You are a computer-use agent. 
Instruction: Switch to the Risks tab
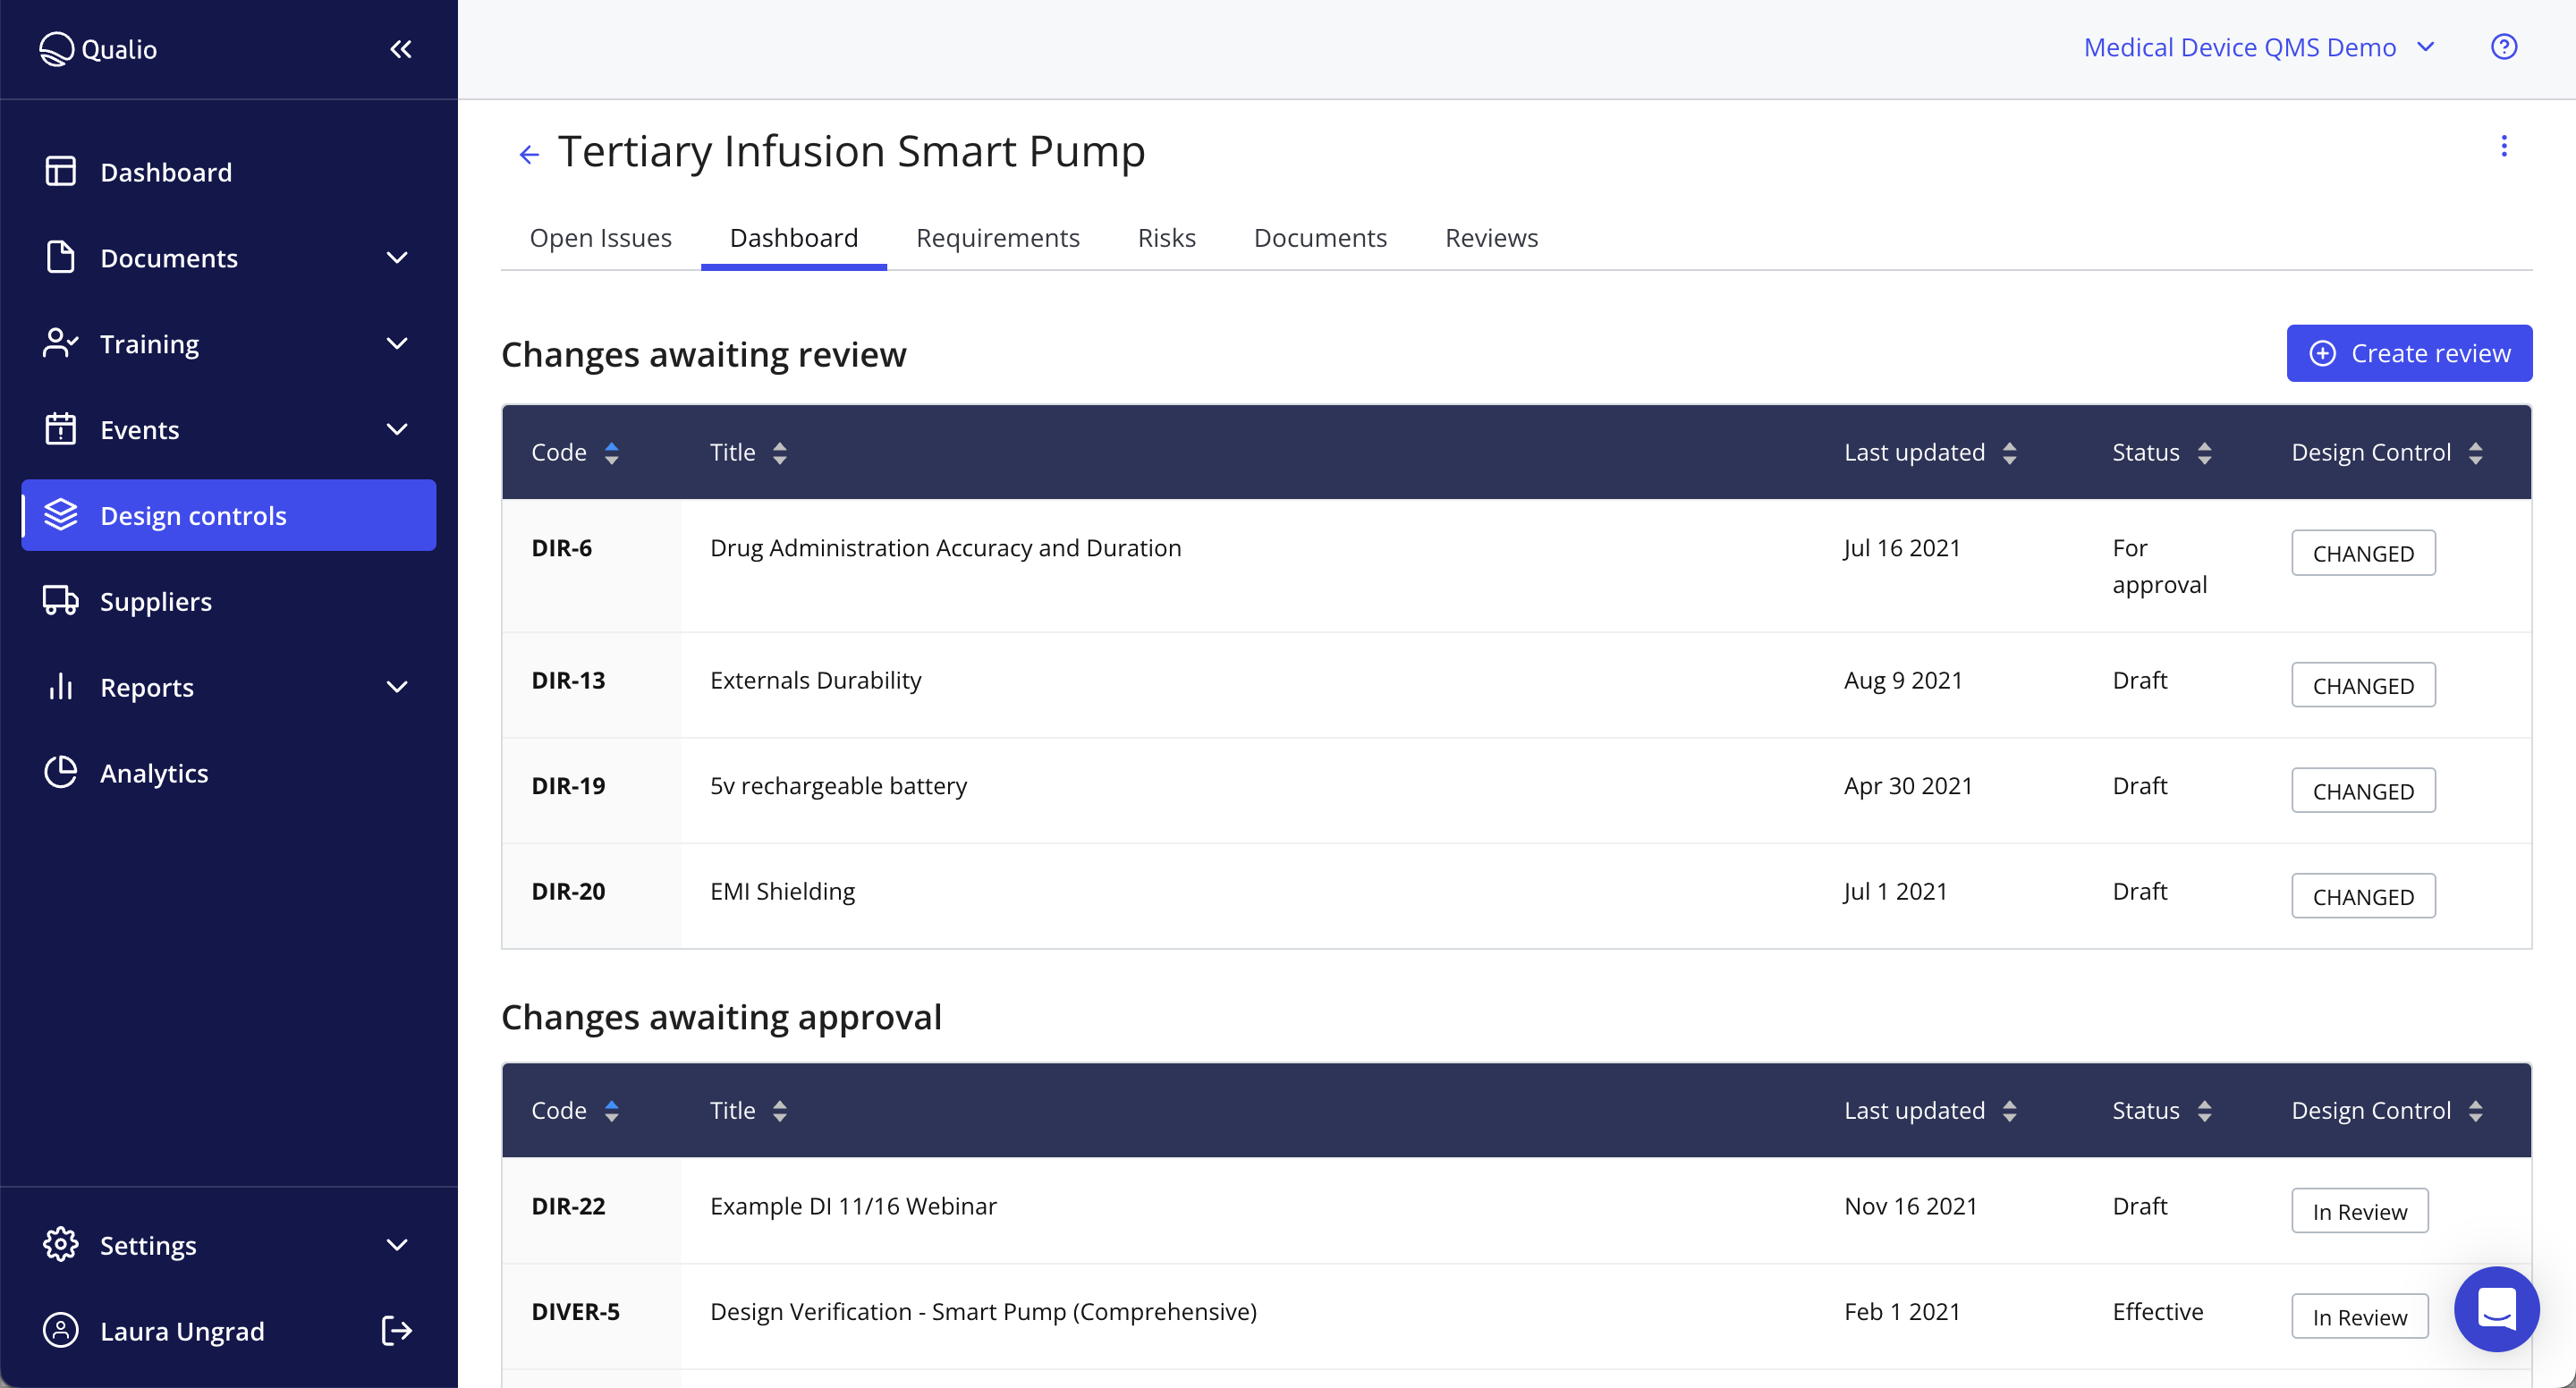click(x=1166, y=238)
